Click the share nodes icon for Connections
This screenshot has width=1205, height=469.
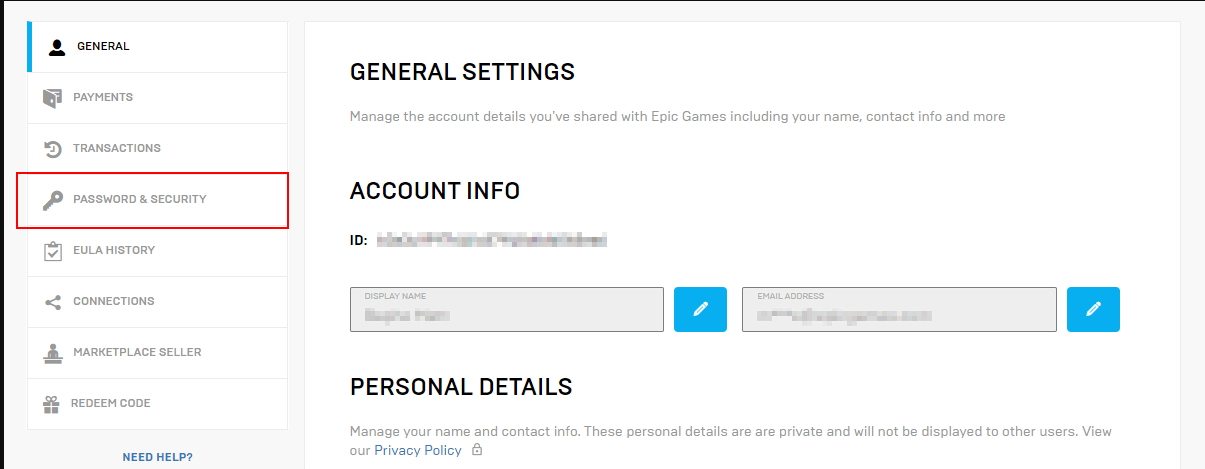[x=53, y=302]
